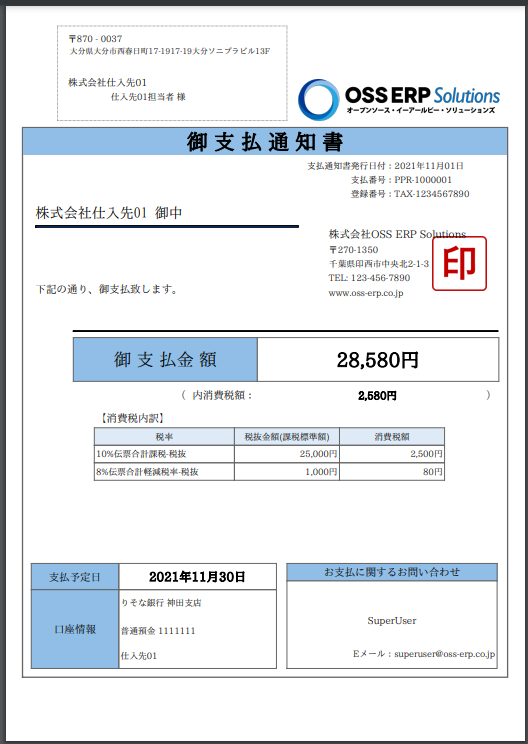Viewport: 528px width, 744px height.
Task: Click registration number TAX-1234567890
Action: (x=432, y=194)
